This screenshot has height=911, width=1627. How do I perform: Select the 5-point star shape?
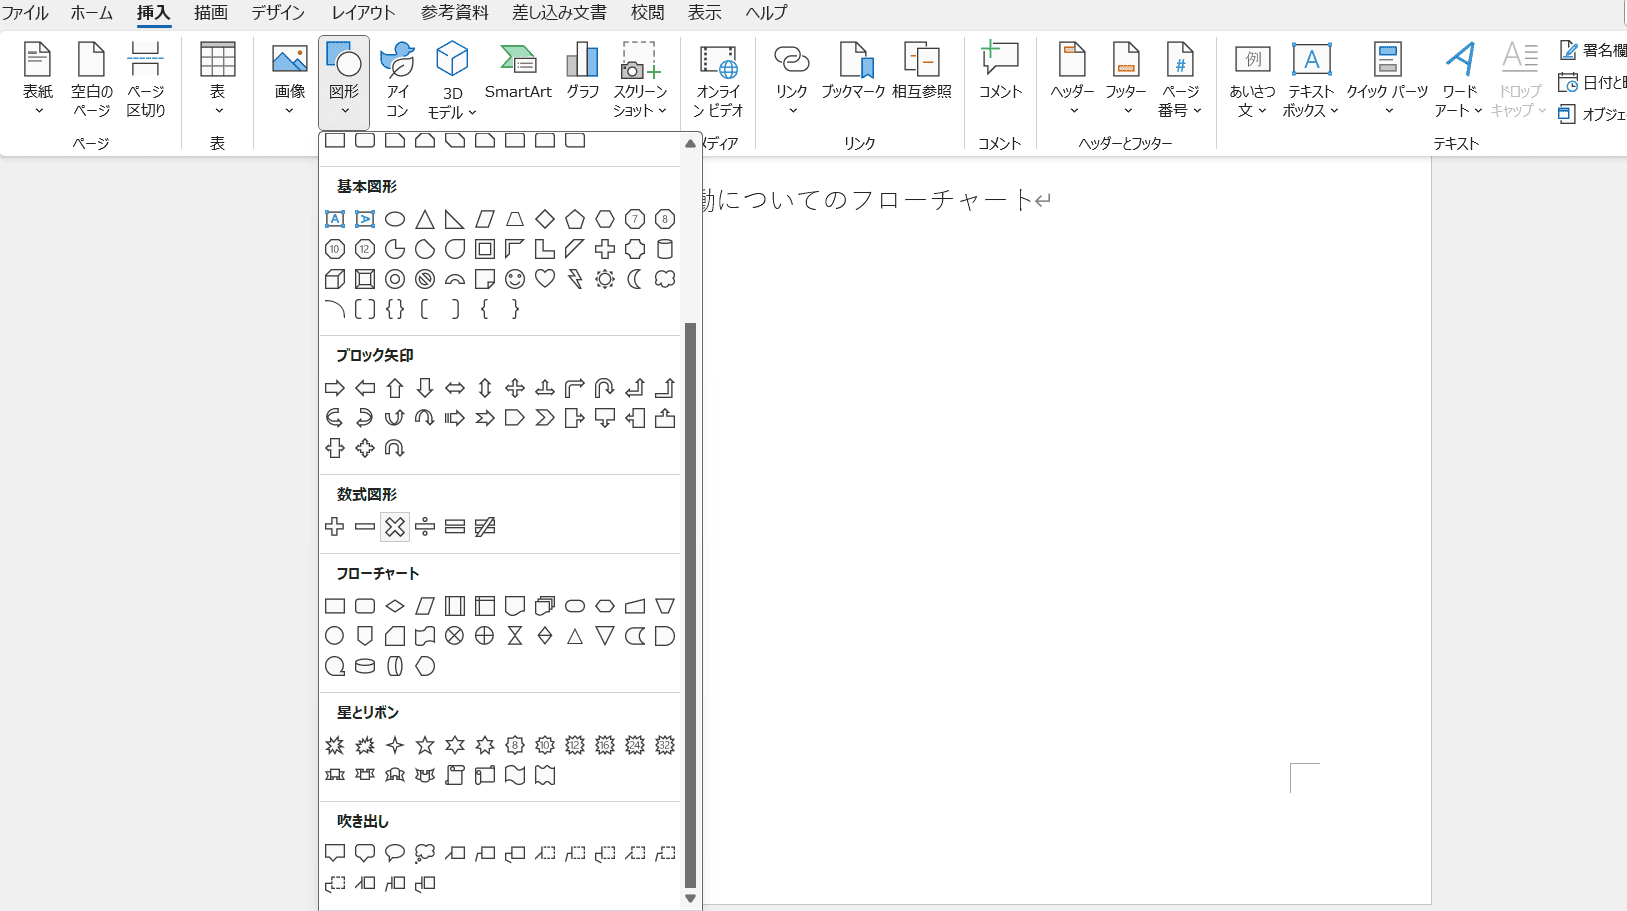(x=425, y=745)
